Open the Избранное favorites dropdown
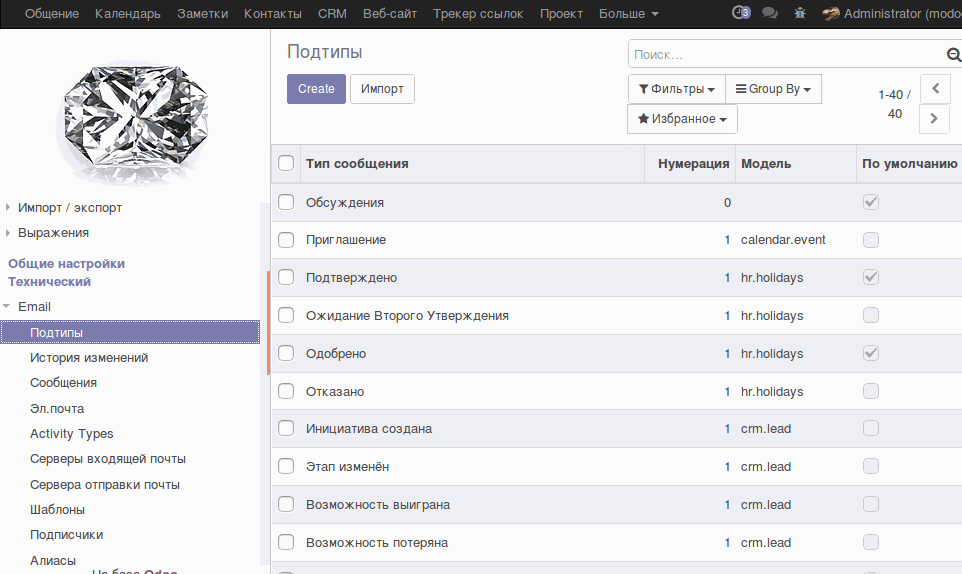This screenshot has height=574, width=962. 682,119
